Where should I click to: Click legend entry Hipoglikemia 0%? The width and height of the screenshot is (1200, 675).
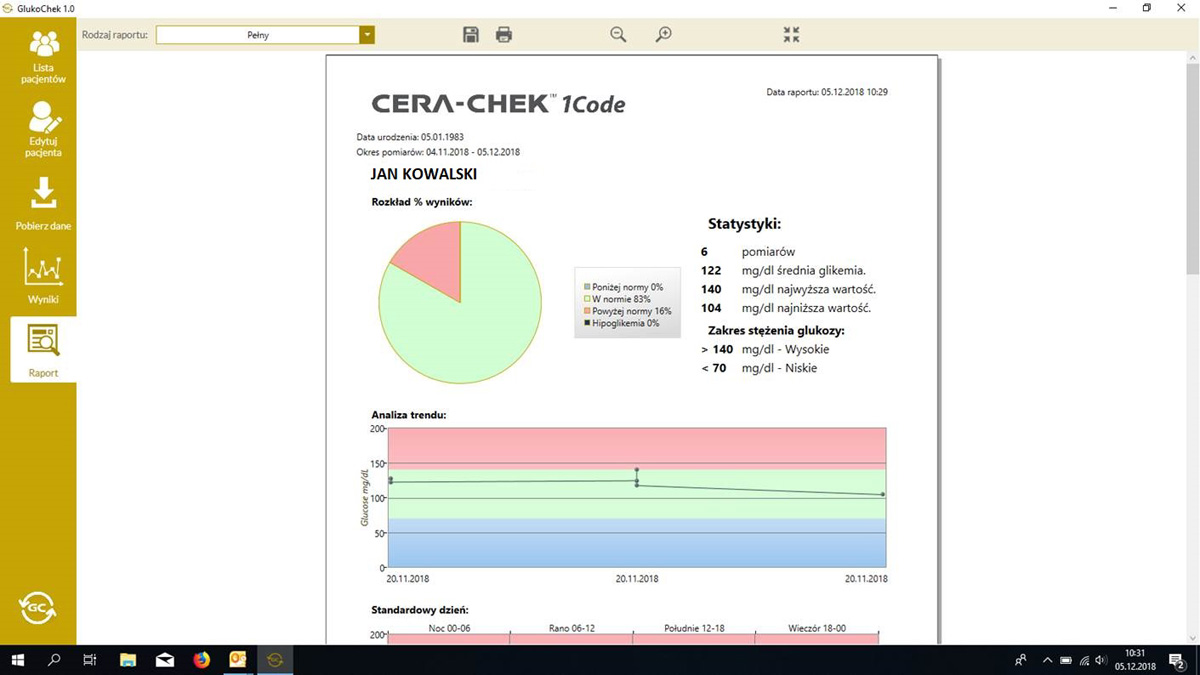[x=621, y=323]
